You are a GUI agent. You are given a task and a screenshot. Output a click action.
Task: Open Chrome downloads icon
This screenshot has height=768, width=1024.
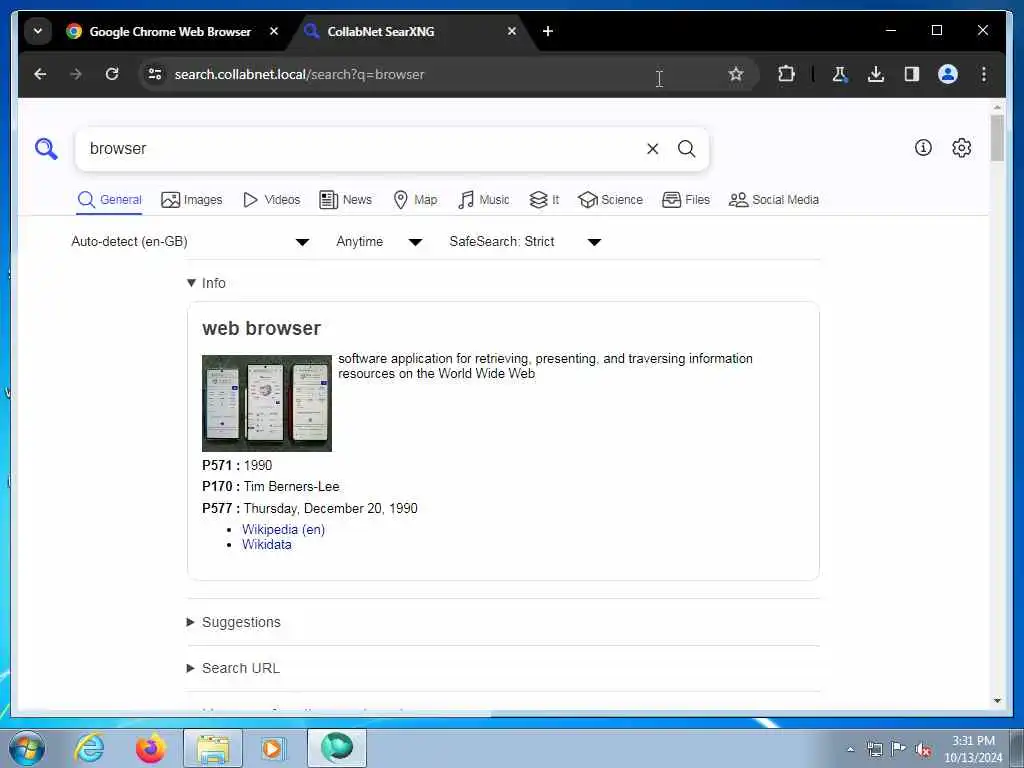[876, 74]
